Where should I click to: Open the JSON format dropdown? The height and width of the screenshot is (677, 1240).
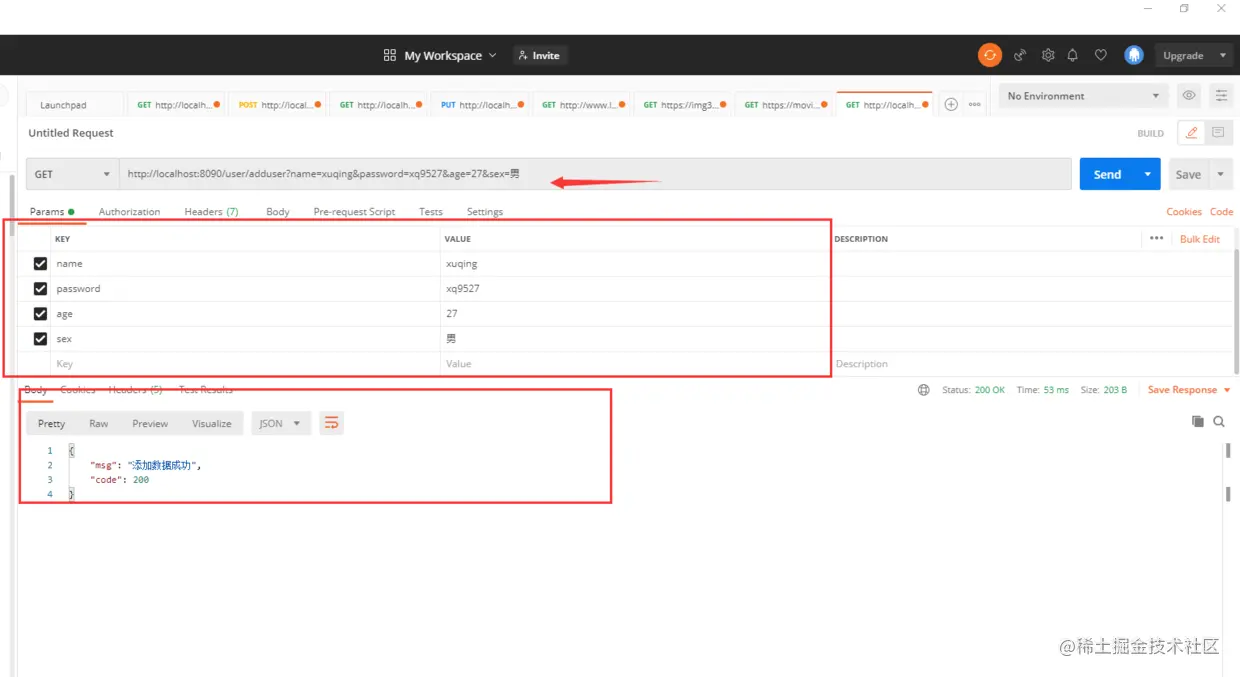pos(281,424)
